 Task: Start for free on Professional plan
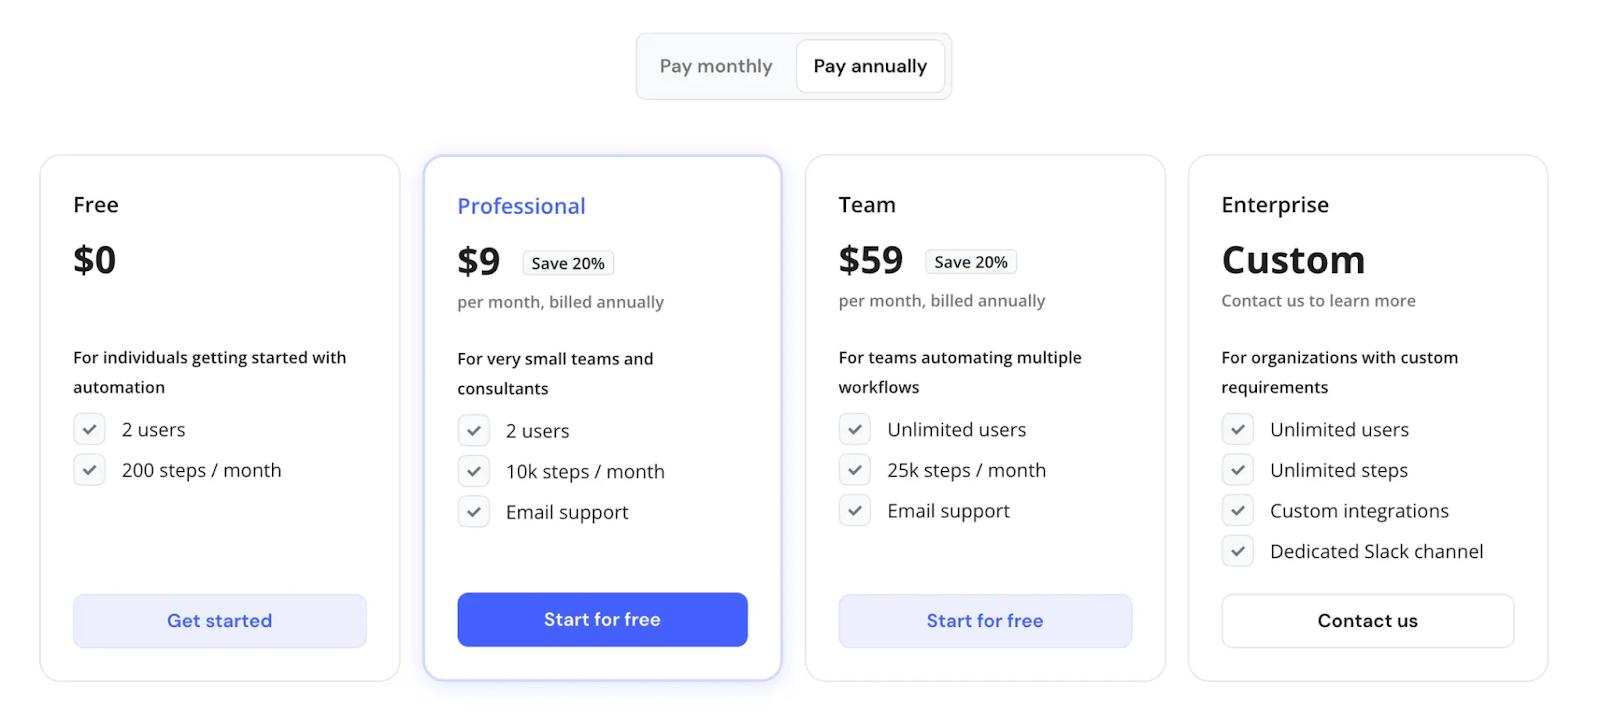[x=602, y=620]
